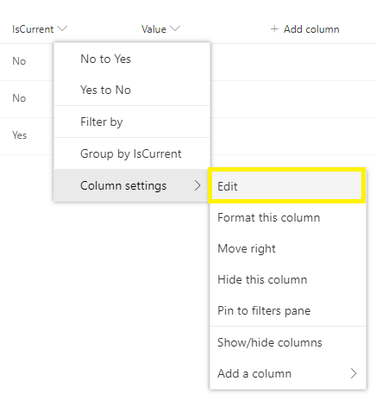This screenshot has width=376, height=400.
Task: Click the IsCurrent column header label
Action: pyautogui.click(x=33, y=29)
